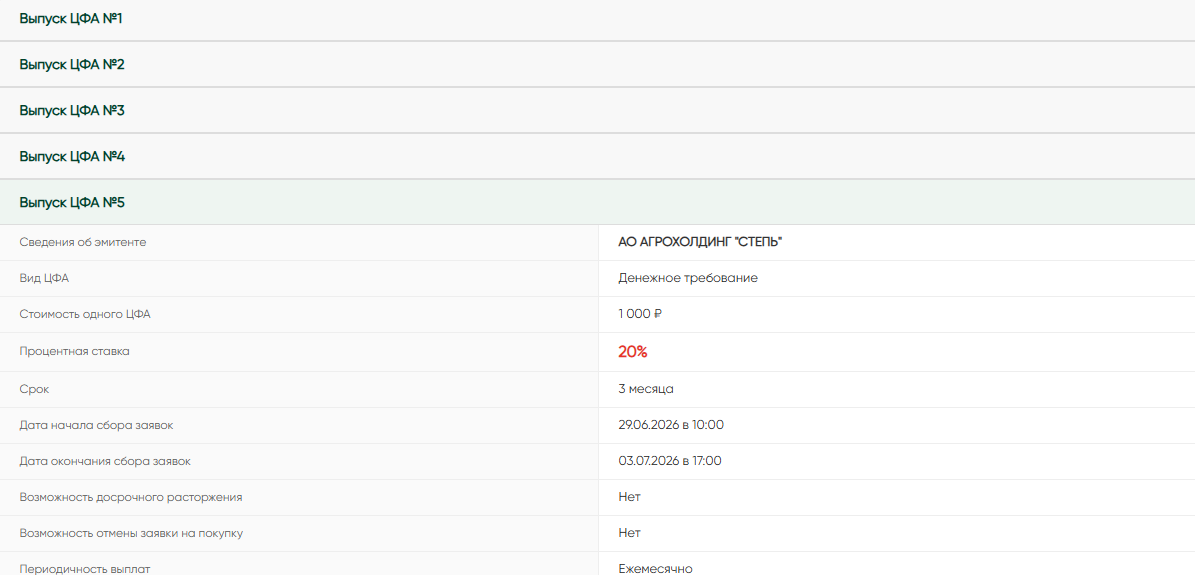The width and height of the screenshot is (1195, 575).
Task: Click the Вид ЦФА label
Action: click(x=43, y=278)
